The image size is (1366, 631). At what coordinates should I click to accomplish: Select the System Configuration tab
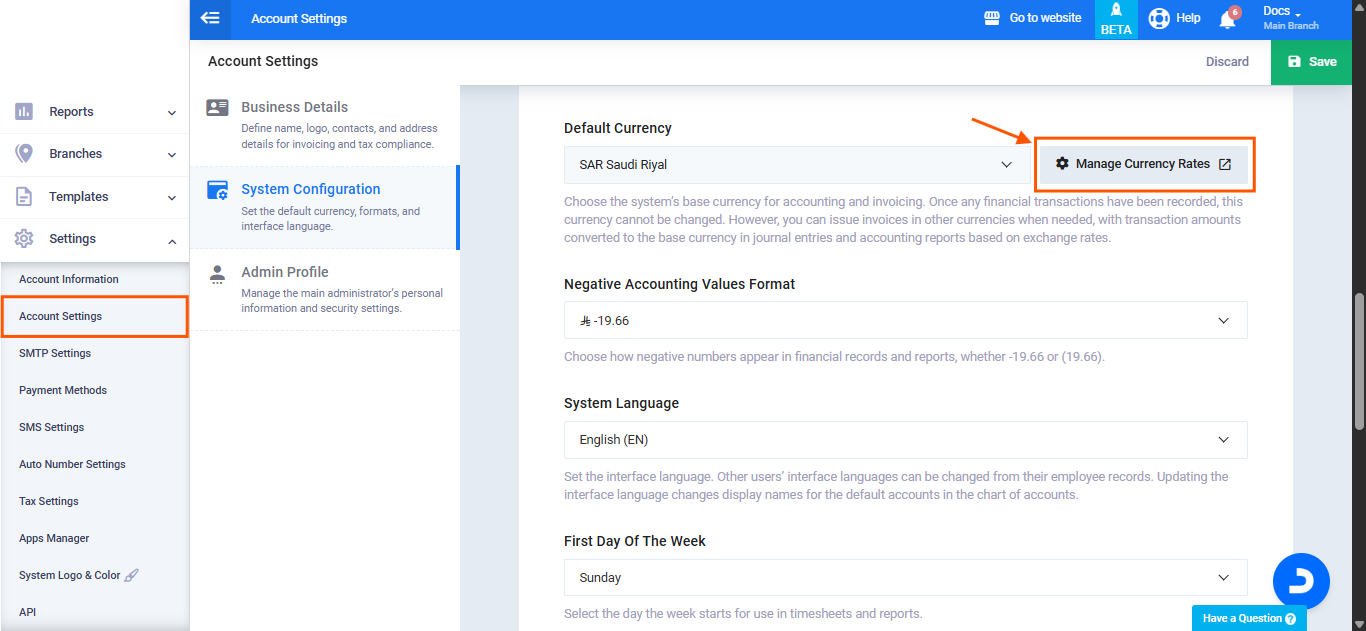click(x=310, y=189)
